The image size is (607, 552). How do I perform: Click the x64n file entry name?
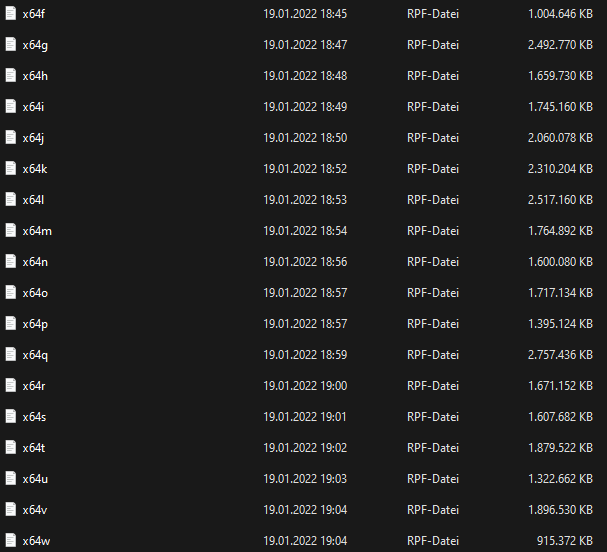click(x=35, y=262)
